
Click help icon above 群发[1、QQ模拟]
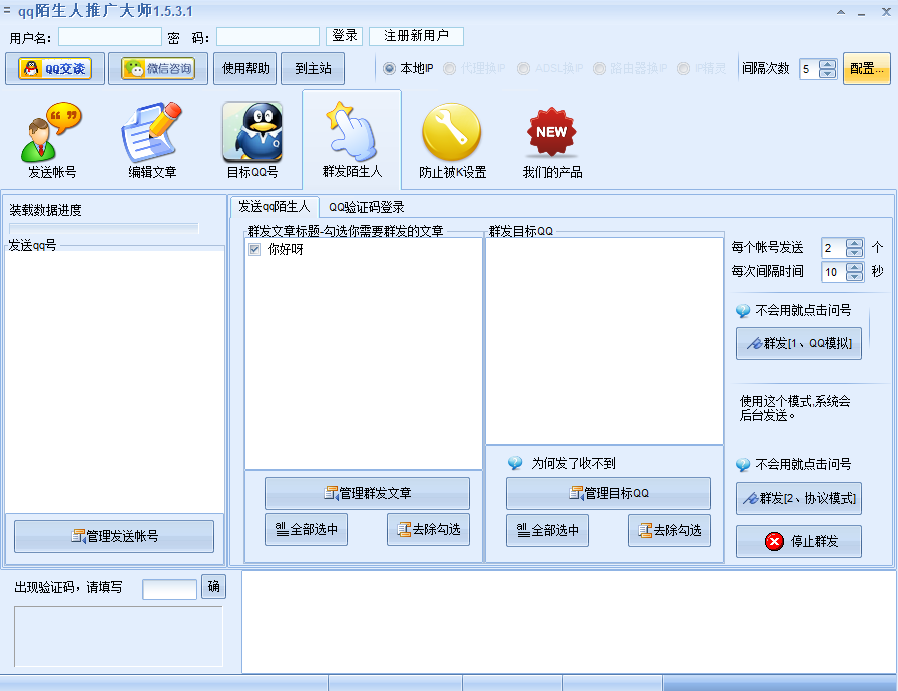click(x=743, y=311)
